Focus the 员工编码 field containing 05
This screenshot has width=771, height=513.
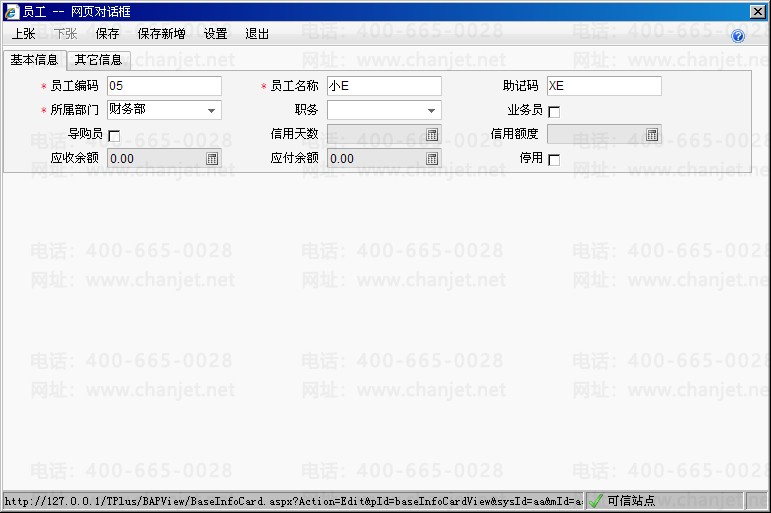tap(164, 86)
